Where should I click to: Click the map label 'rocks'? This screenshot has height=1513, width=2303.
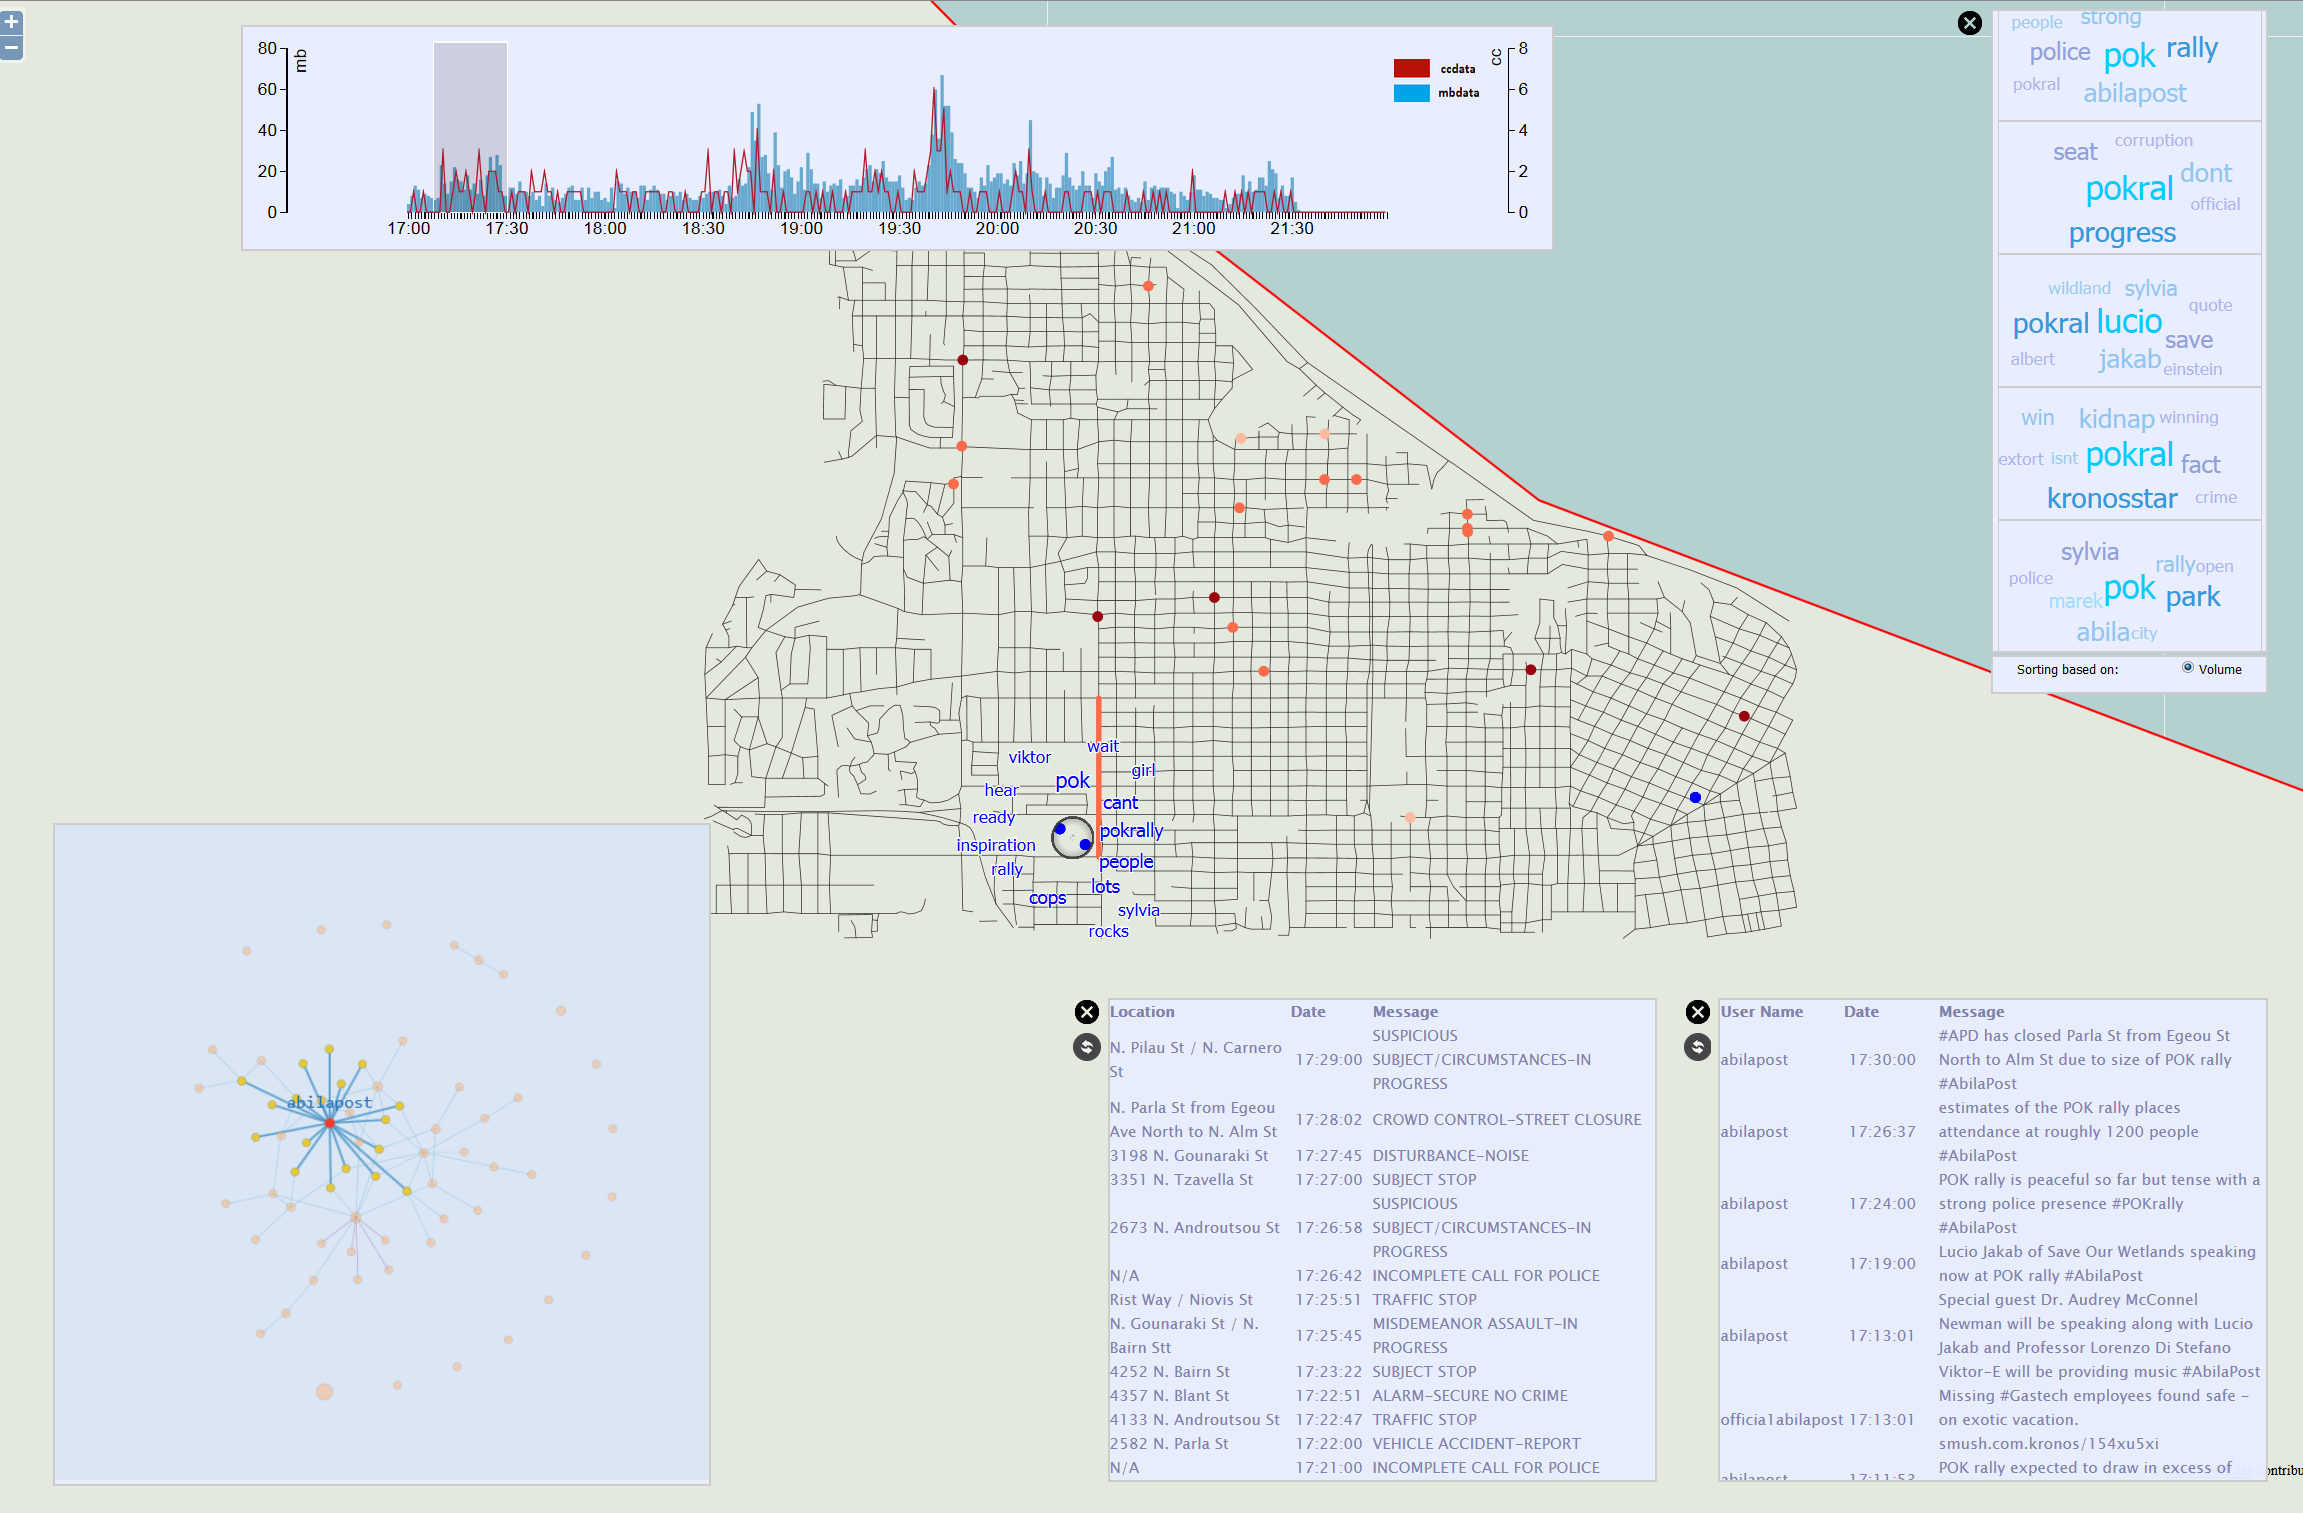click(x=1108, y=931)
